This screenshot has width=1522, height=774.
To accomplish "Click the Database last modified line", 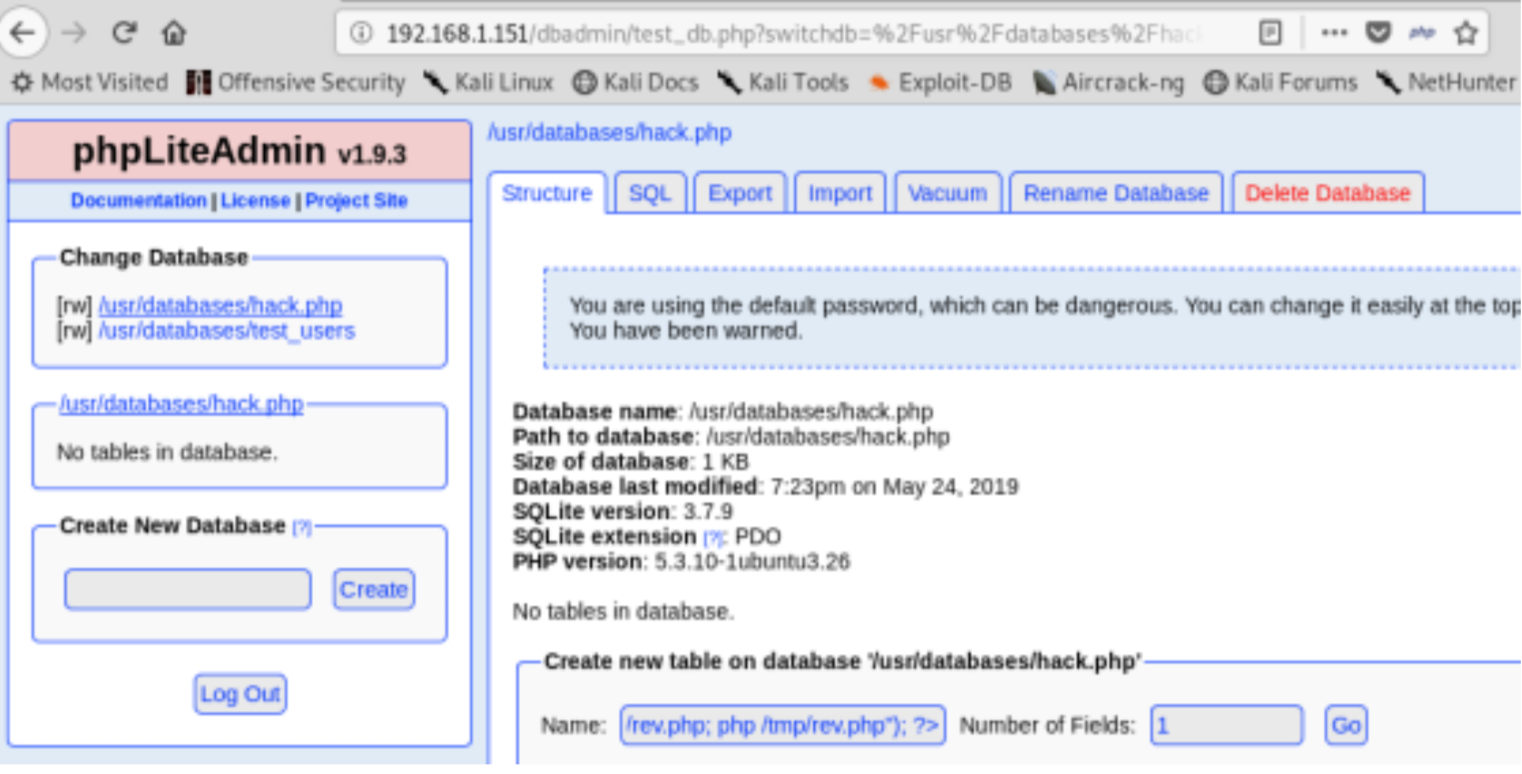I will coord(765,487).
